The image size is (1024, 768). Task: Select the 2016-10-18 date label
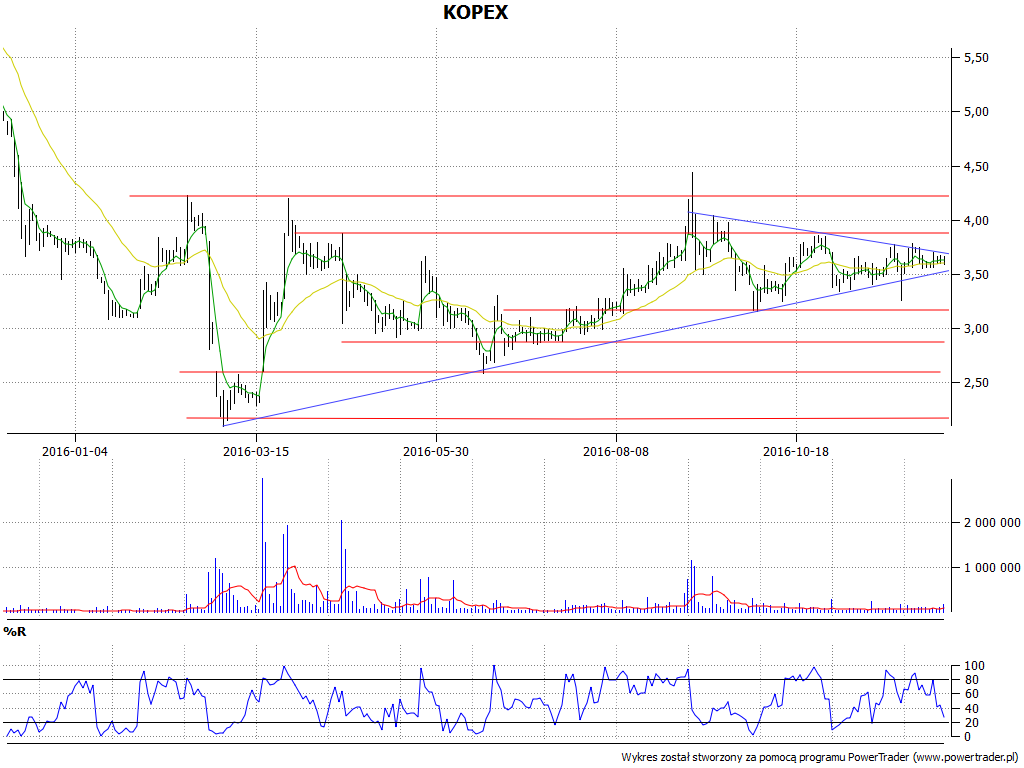click(796, 451)
